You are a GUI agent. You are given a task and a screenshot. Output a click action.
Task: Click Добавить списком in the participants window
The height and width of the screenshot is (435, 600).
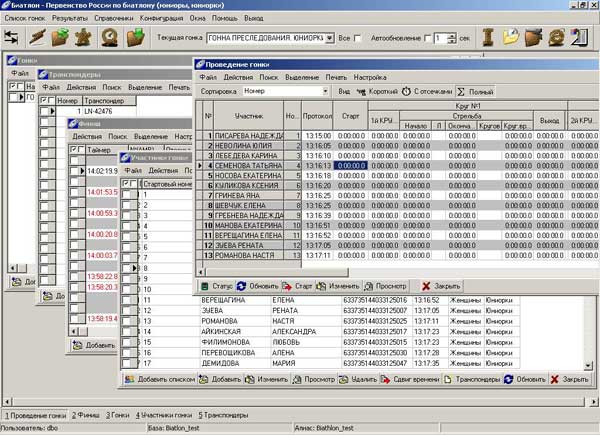(x=160, y=380)
